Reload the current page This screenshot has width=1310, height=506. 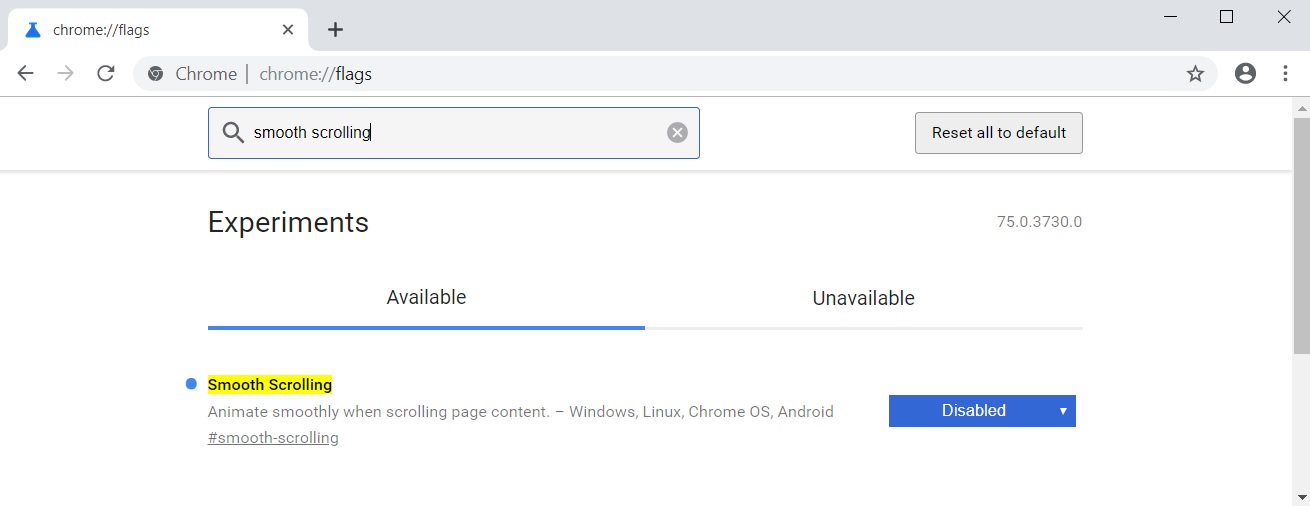coord(106,74)
